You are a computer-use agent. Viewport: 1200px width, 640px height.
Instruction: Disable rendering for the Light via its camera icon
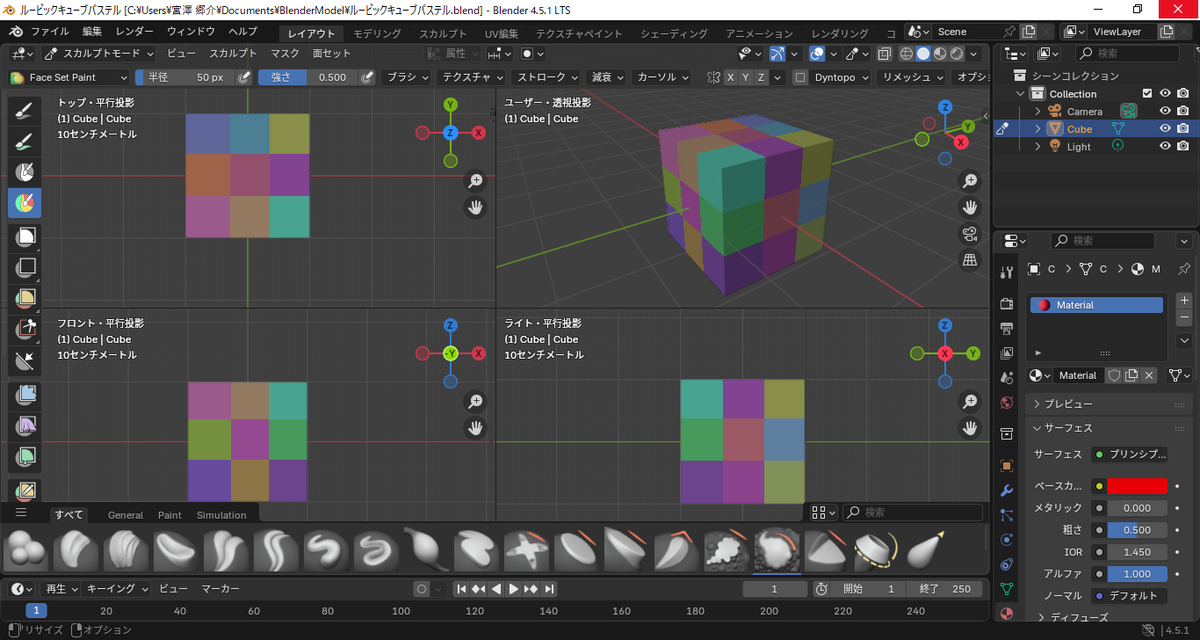pyautogui.click(x=1183, y=146)
